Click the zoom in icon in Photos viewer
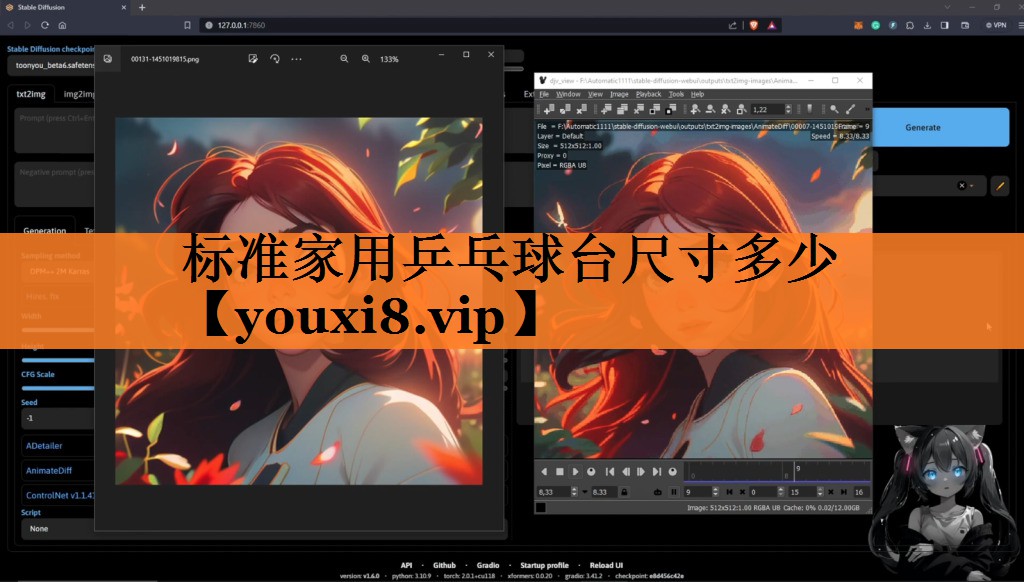The image size is (1024, 582). click(366, 59)
